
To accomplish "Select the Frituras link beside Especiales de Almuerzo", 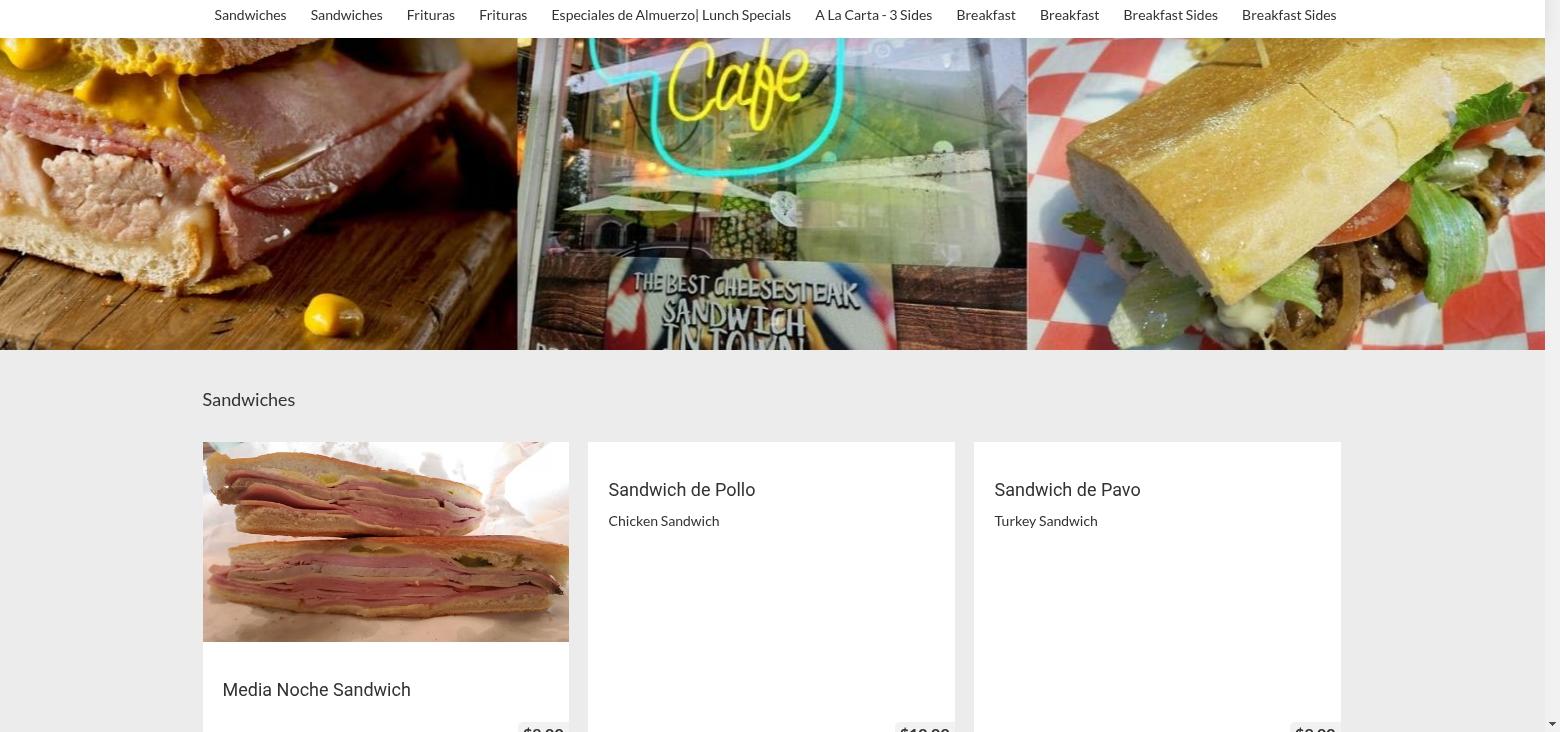I will tap(503, 15).
